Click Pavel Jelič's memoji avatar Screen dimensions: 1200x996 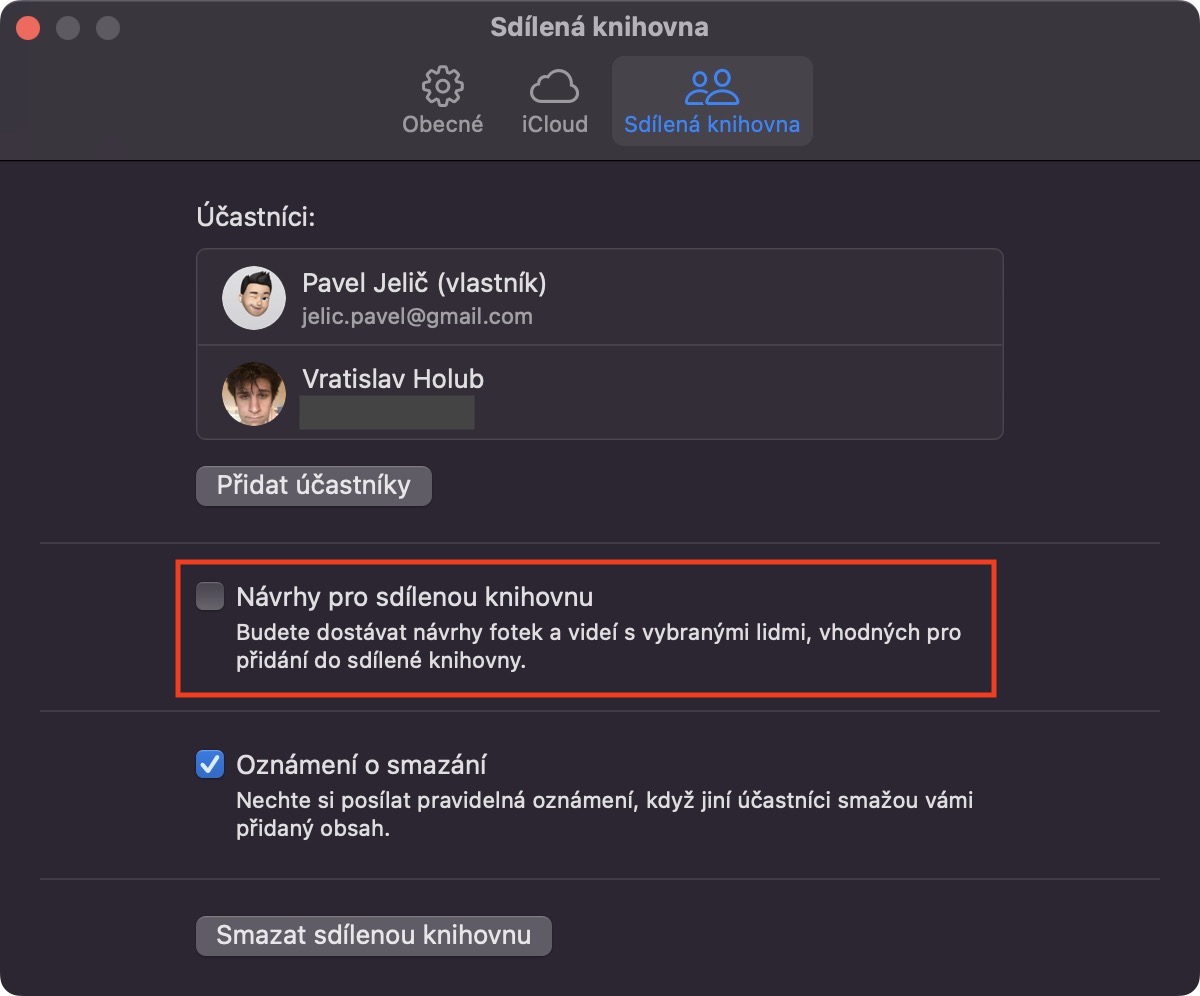click(254, 298)
